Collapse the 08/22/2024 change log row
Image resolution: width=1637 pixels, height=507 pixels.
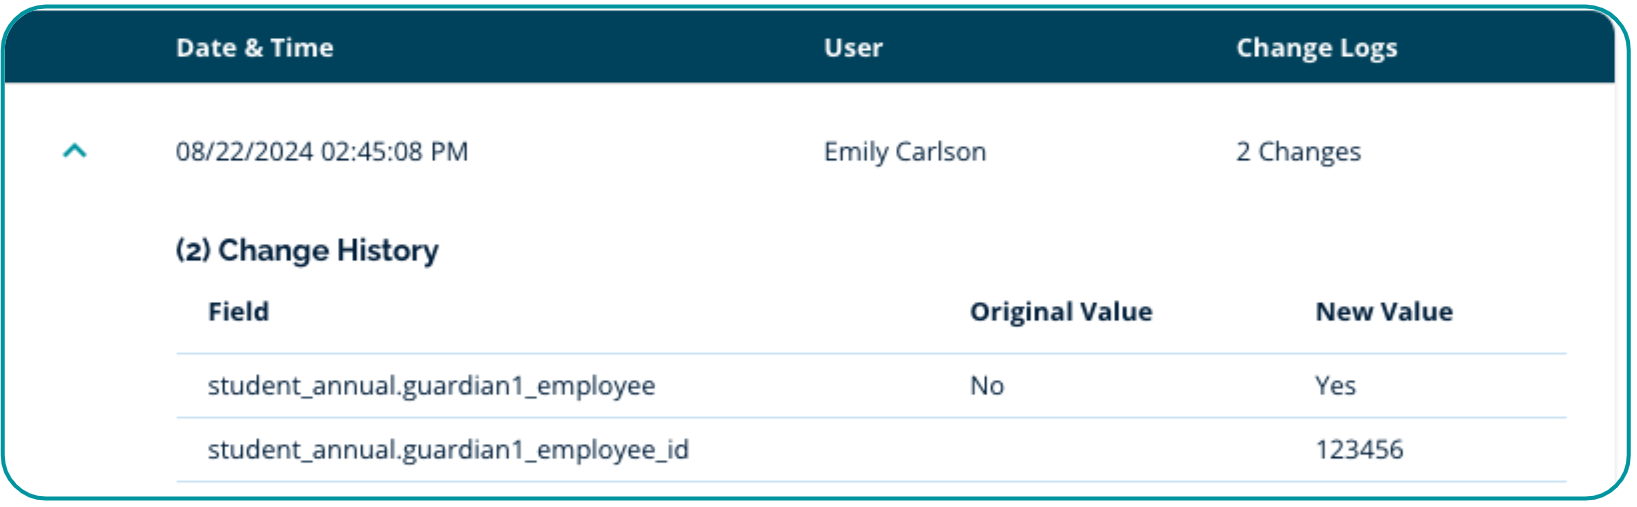click(x=75, y=151)
